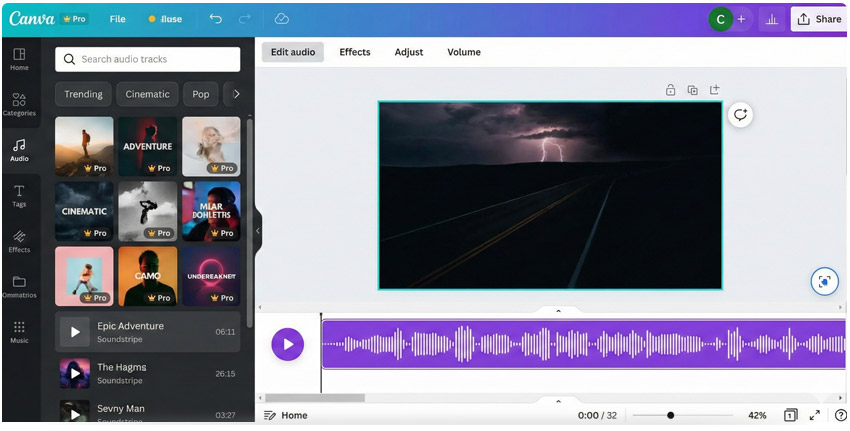Image resolution: width=850 pixels, height=431 pixels.
Task: Open the hiker on mountain audio thumbnail
Action: [84, 146]
